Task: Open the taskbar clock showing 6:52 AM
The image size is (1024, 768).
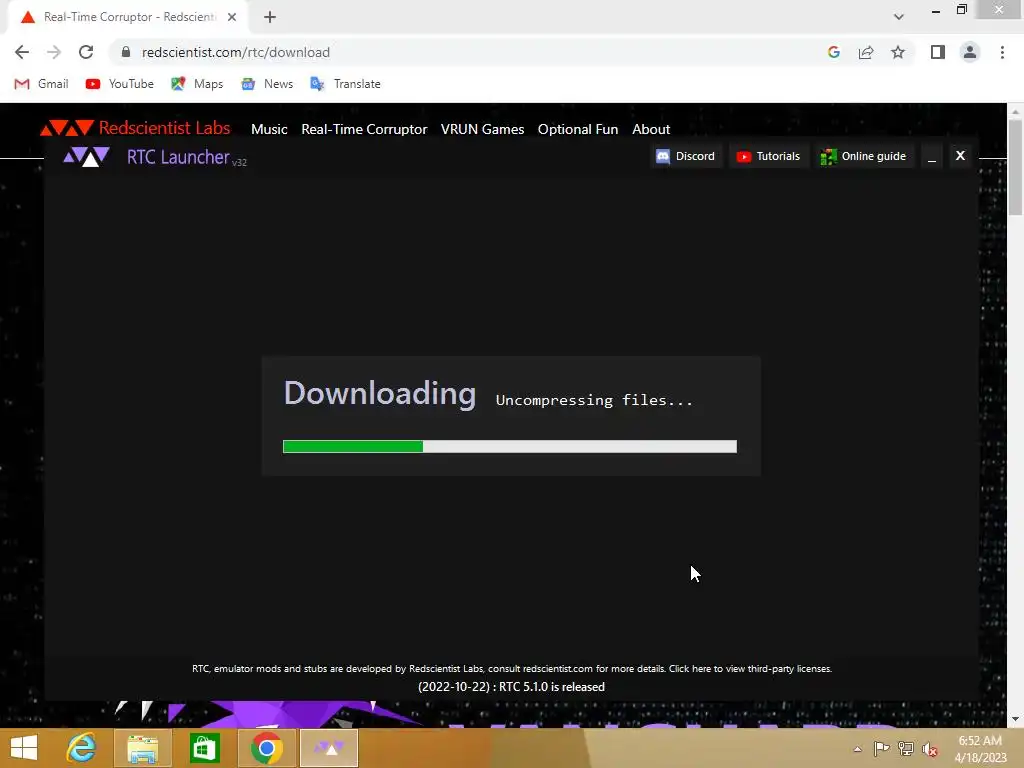Action: pyautogui.click(x=980, y=749)
